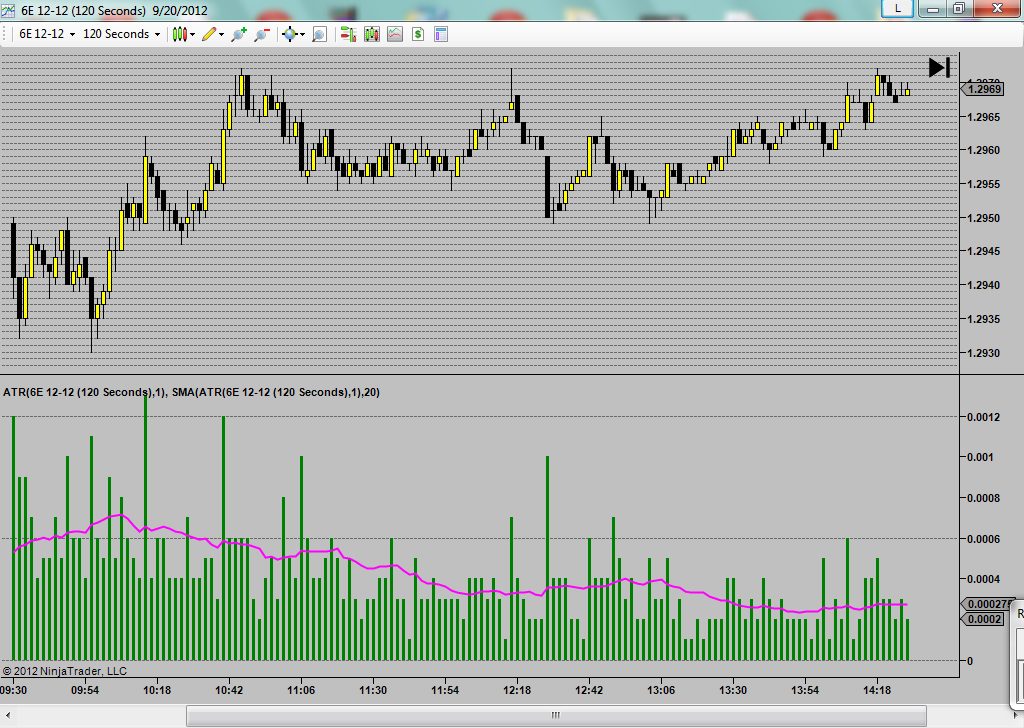Click the 1.2930 price axis label
Image resolution: width=1024 pixels, height=728 pixels.
(984, 353)
